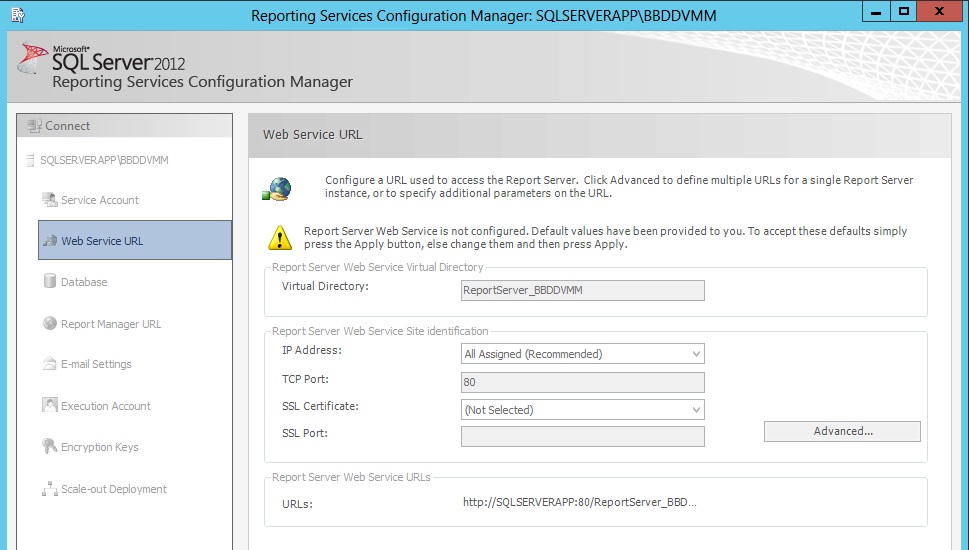Click the Report Manager URL icon

click(50, 324)
